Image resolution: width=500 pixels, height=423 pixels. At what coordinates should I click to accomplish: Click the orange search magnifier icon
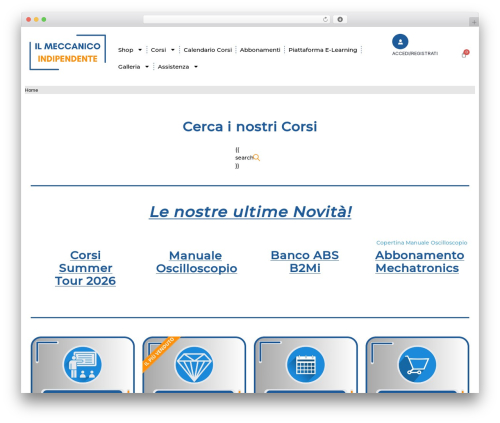click(x=256, y=158)
